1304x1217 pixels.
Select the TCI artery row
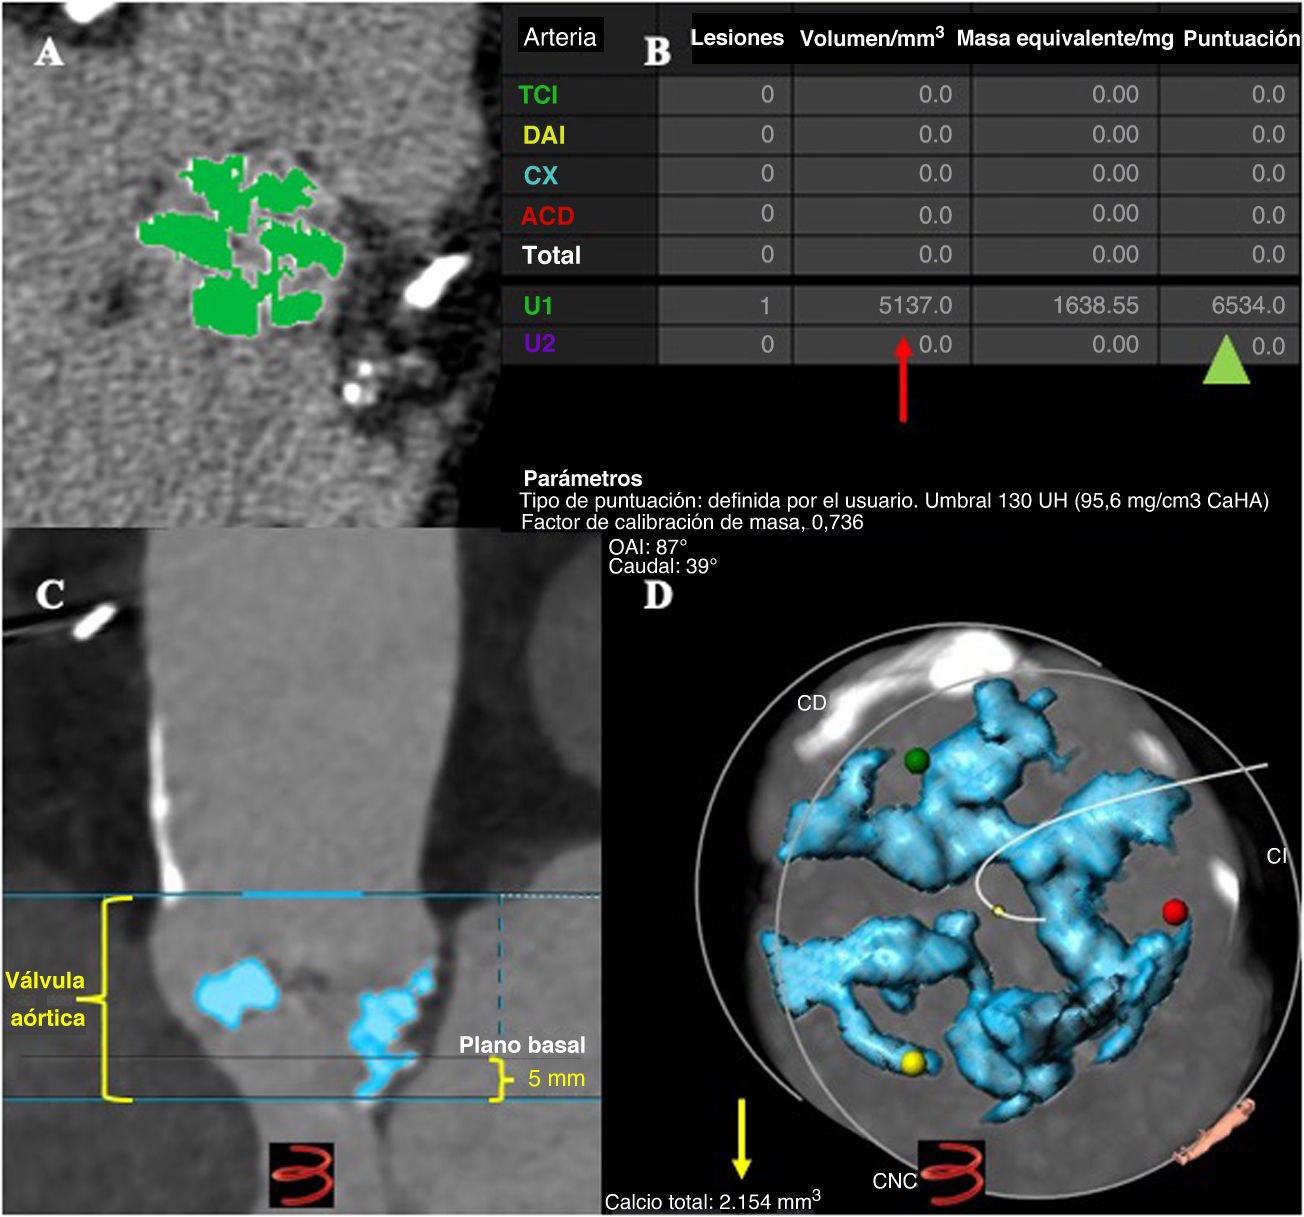[x=538, y=95]
